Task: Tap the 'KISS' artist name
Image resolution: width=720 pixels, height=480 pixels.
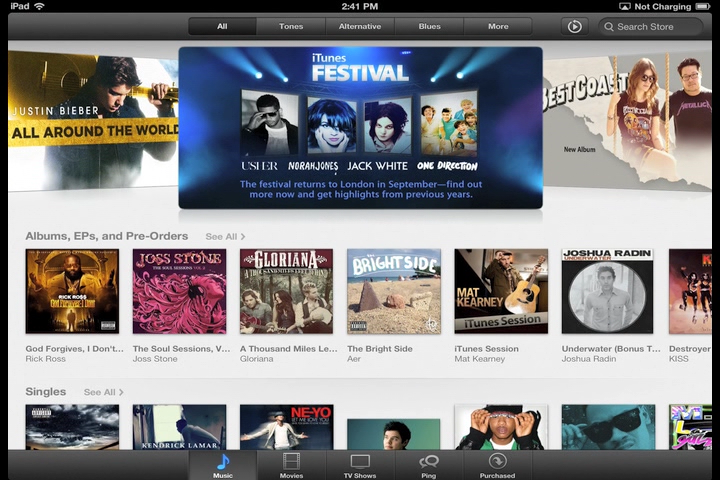Action: point(679,359)
